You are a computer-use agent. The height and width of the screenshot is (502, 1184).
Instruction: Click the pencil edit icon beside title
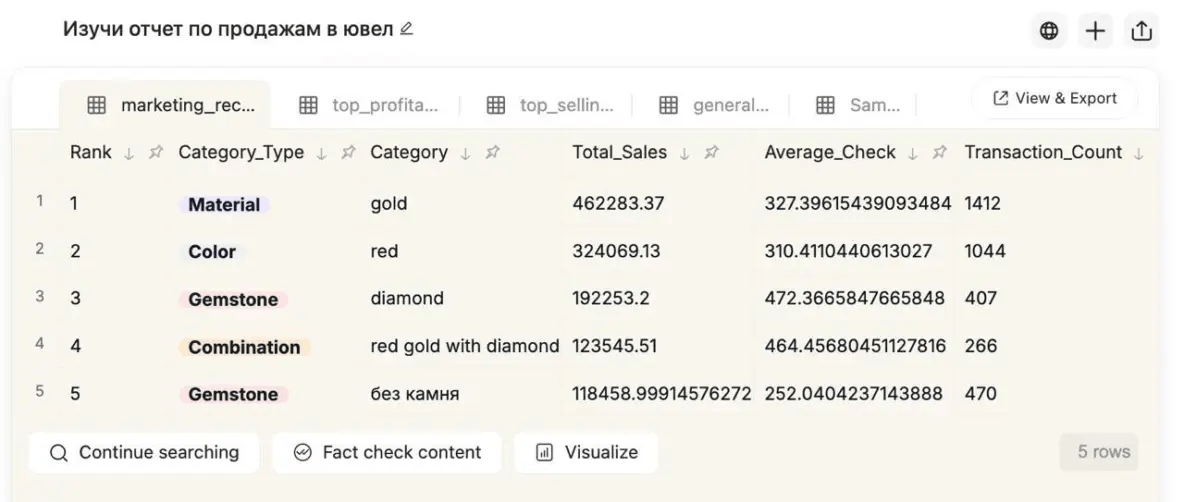click(406, 29)
